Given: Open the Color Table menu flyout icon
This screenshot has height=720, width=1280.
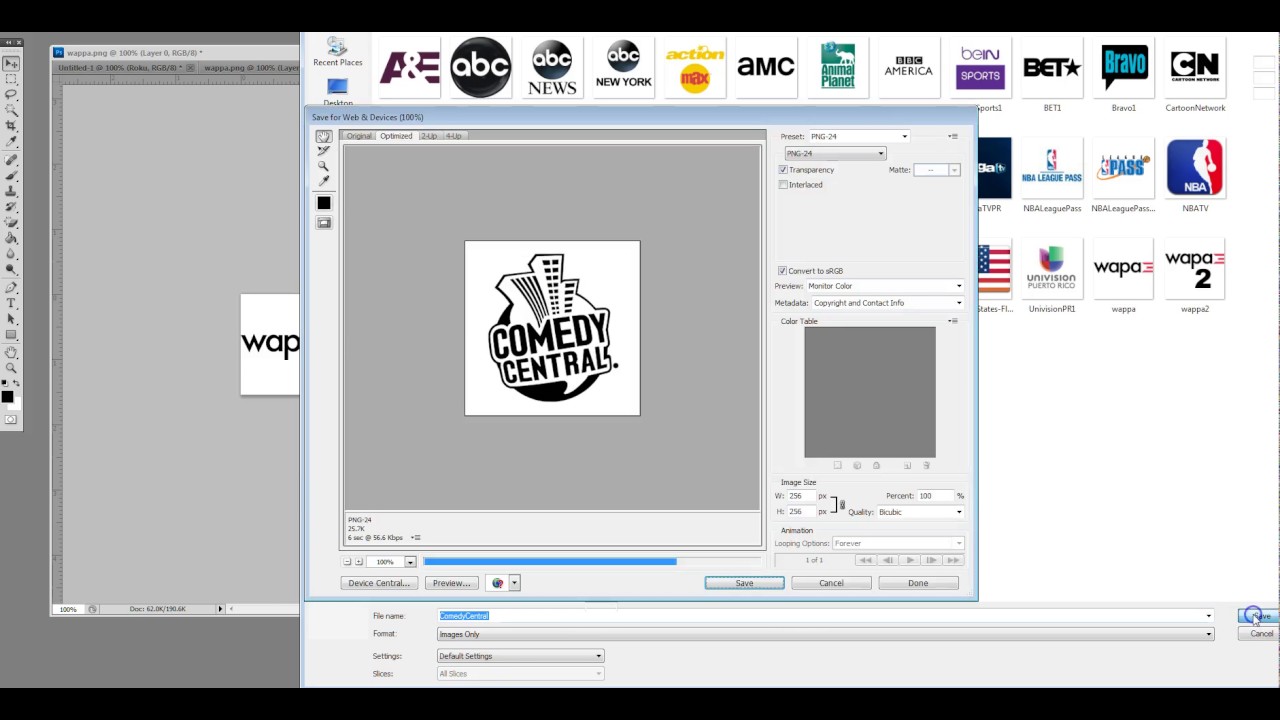Looking at the screenshot, I should [x=953, y=321].
